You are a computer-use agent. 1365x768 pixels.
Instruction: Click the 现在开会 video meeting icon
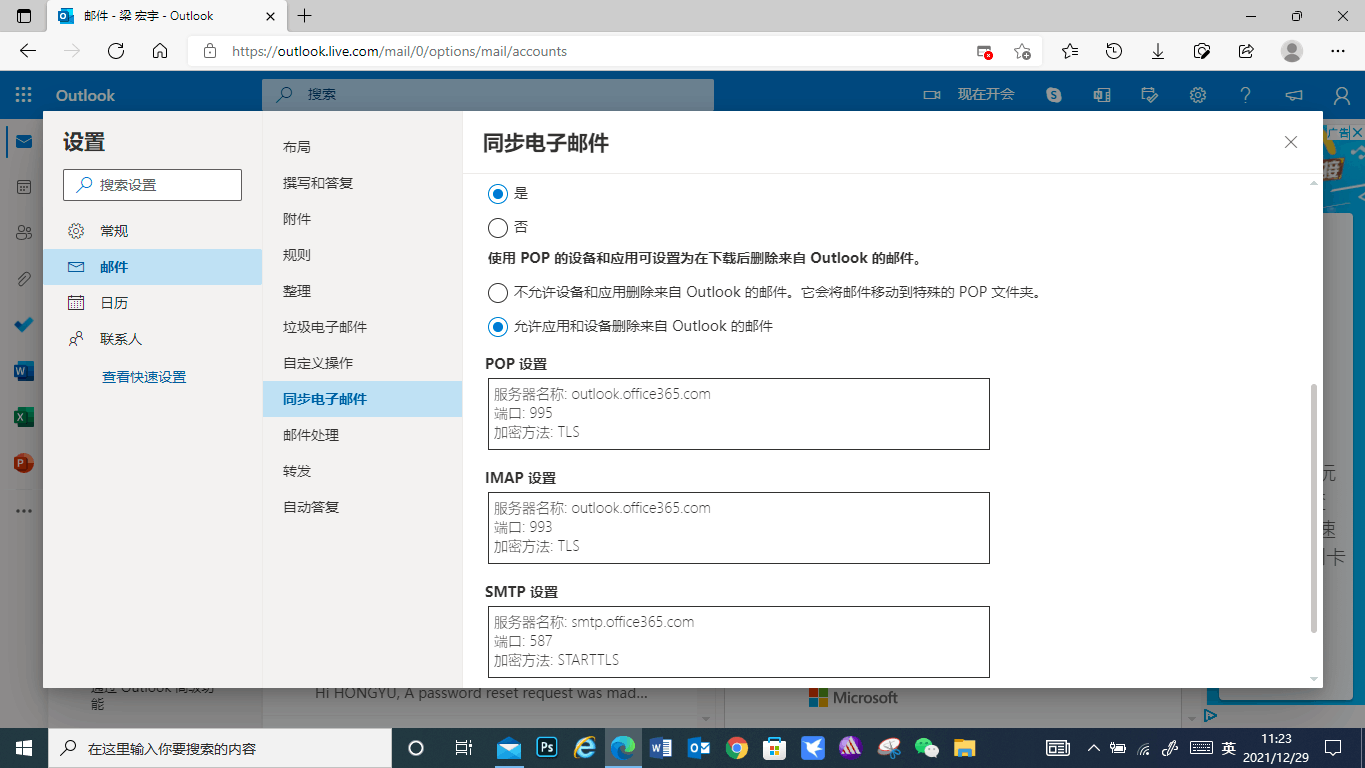(x=932, y=95)
